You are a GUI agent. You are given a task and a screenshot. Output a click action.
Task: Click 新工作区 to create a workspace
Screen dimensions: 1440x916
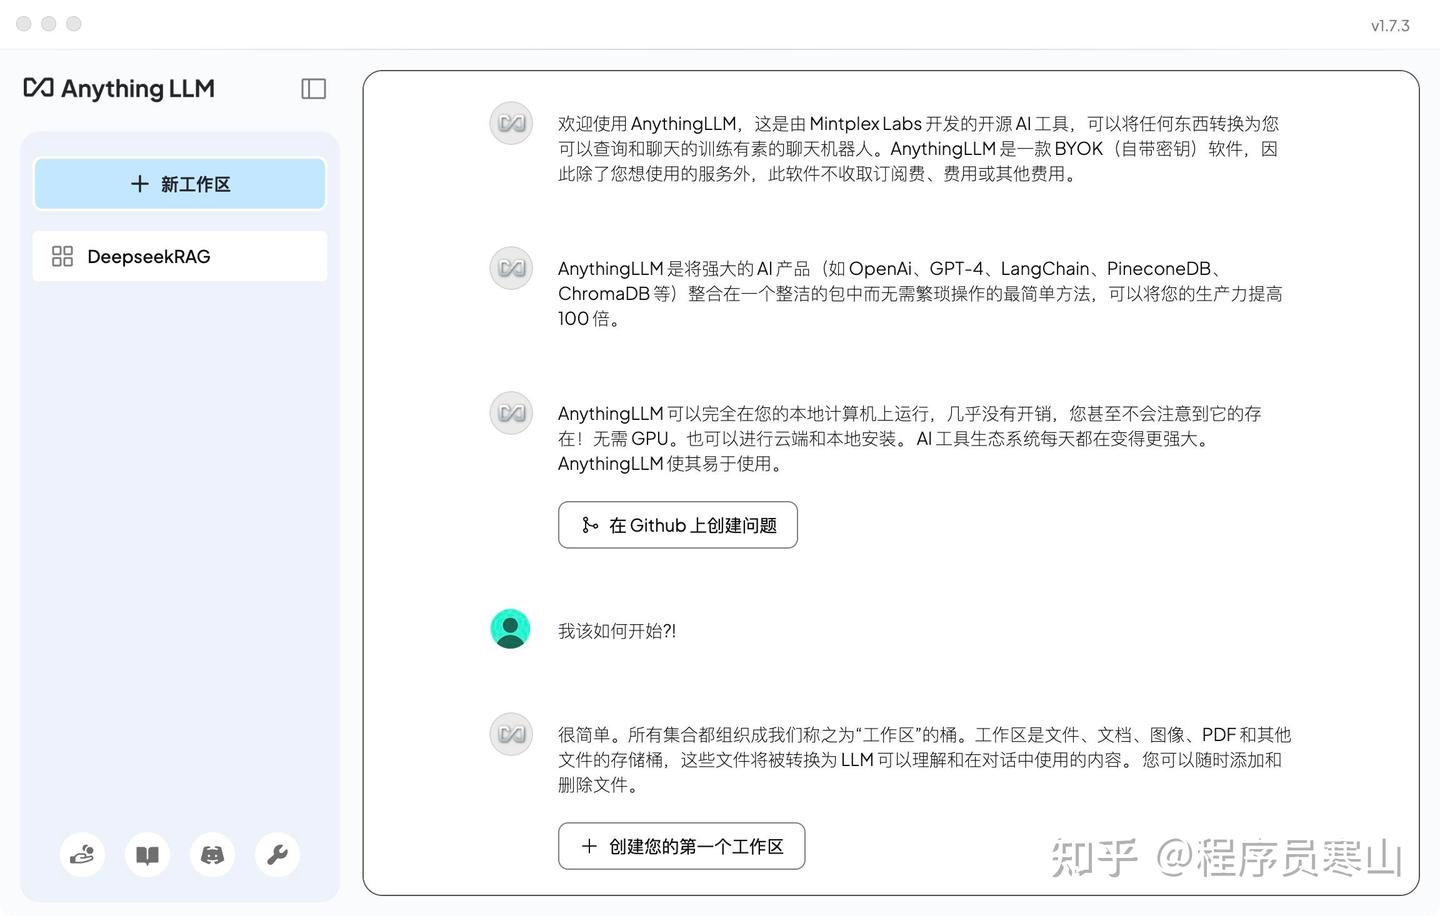click(x=180, y=184)
